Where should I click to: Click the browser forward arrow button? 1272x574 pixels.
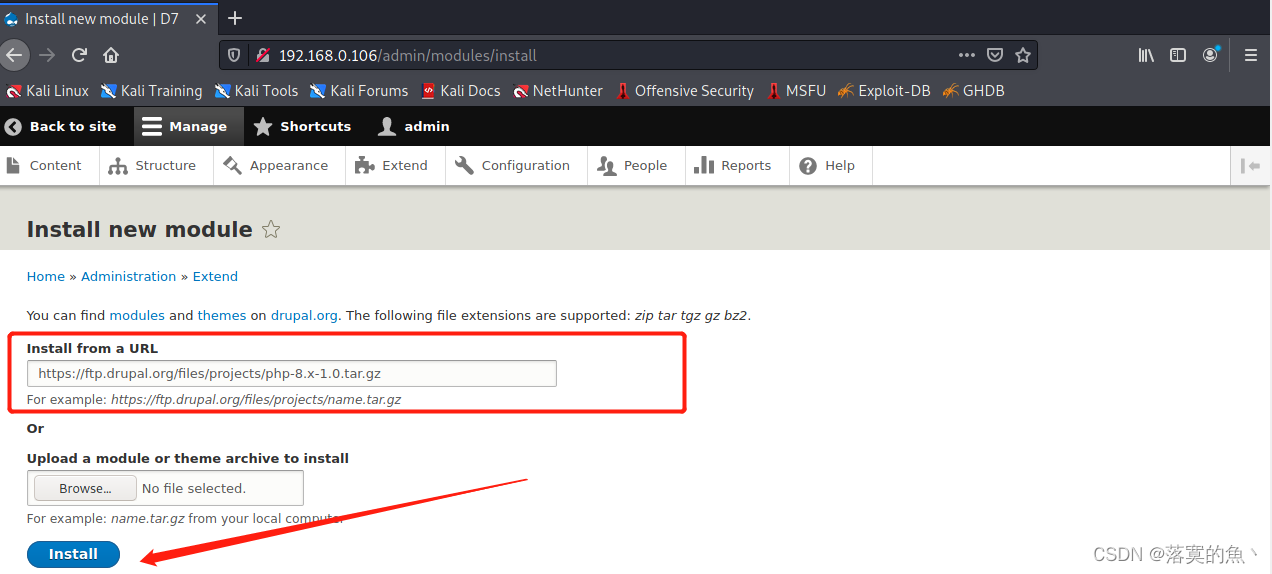click(x=47, y=55)
